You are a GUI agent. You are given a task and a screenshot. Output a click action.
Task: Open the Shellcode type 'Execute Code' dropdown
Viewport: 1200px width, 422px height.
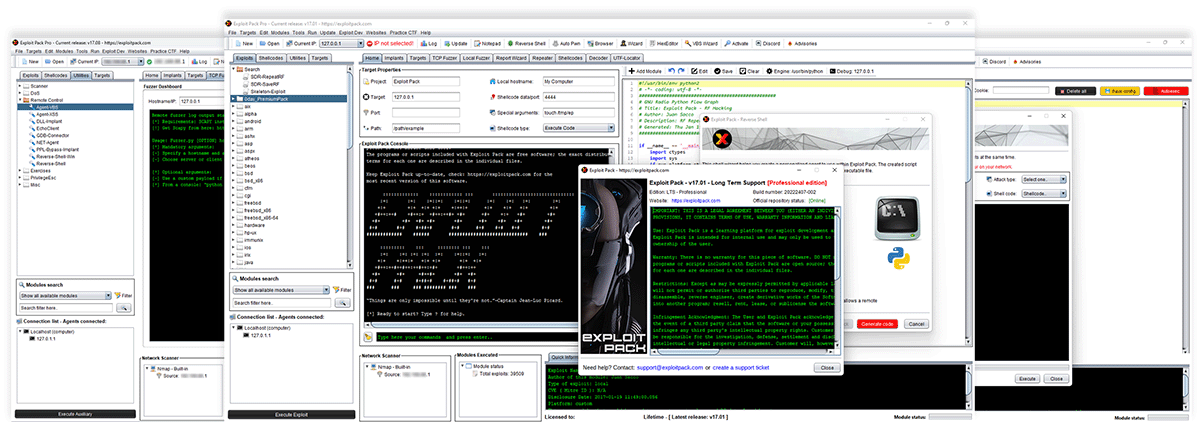577,129
